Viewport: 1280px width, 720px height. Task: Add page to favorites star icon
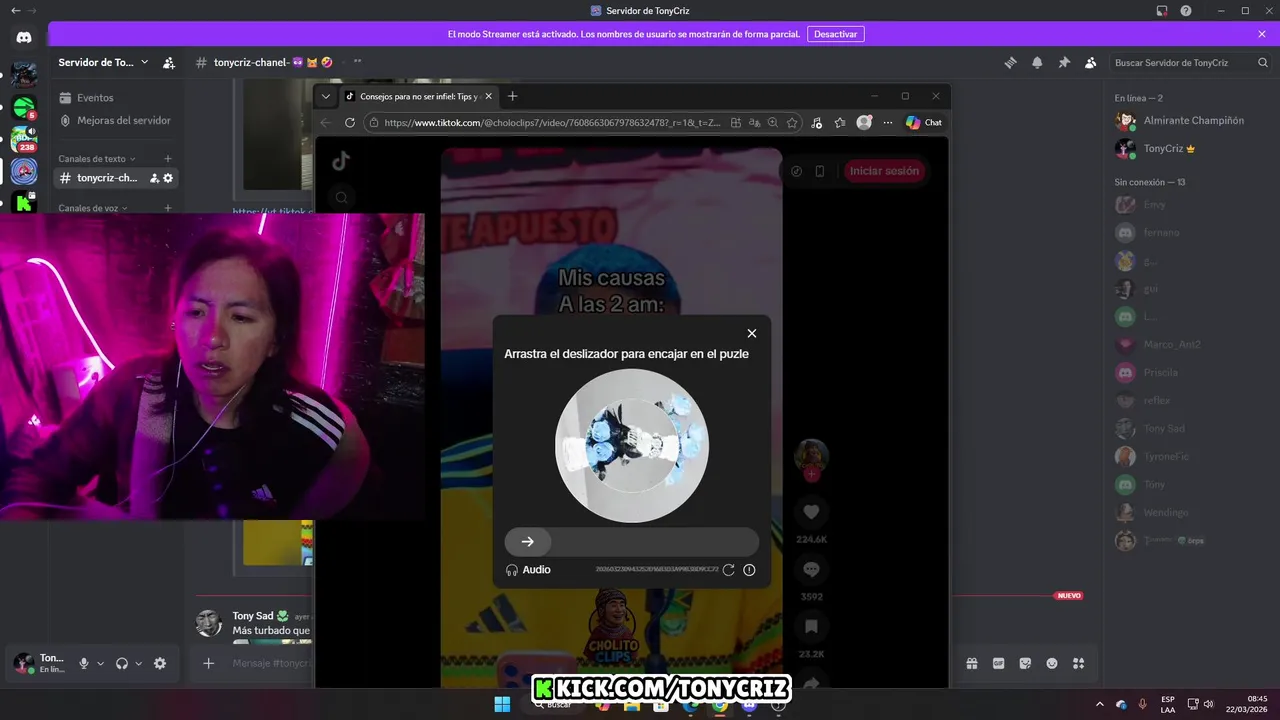[x=792, y=123]
